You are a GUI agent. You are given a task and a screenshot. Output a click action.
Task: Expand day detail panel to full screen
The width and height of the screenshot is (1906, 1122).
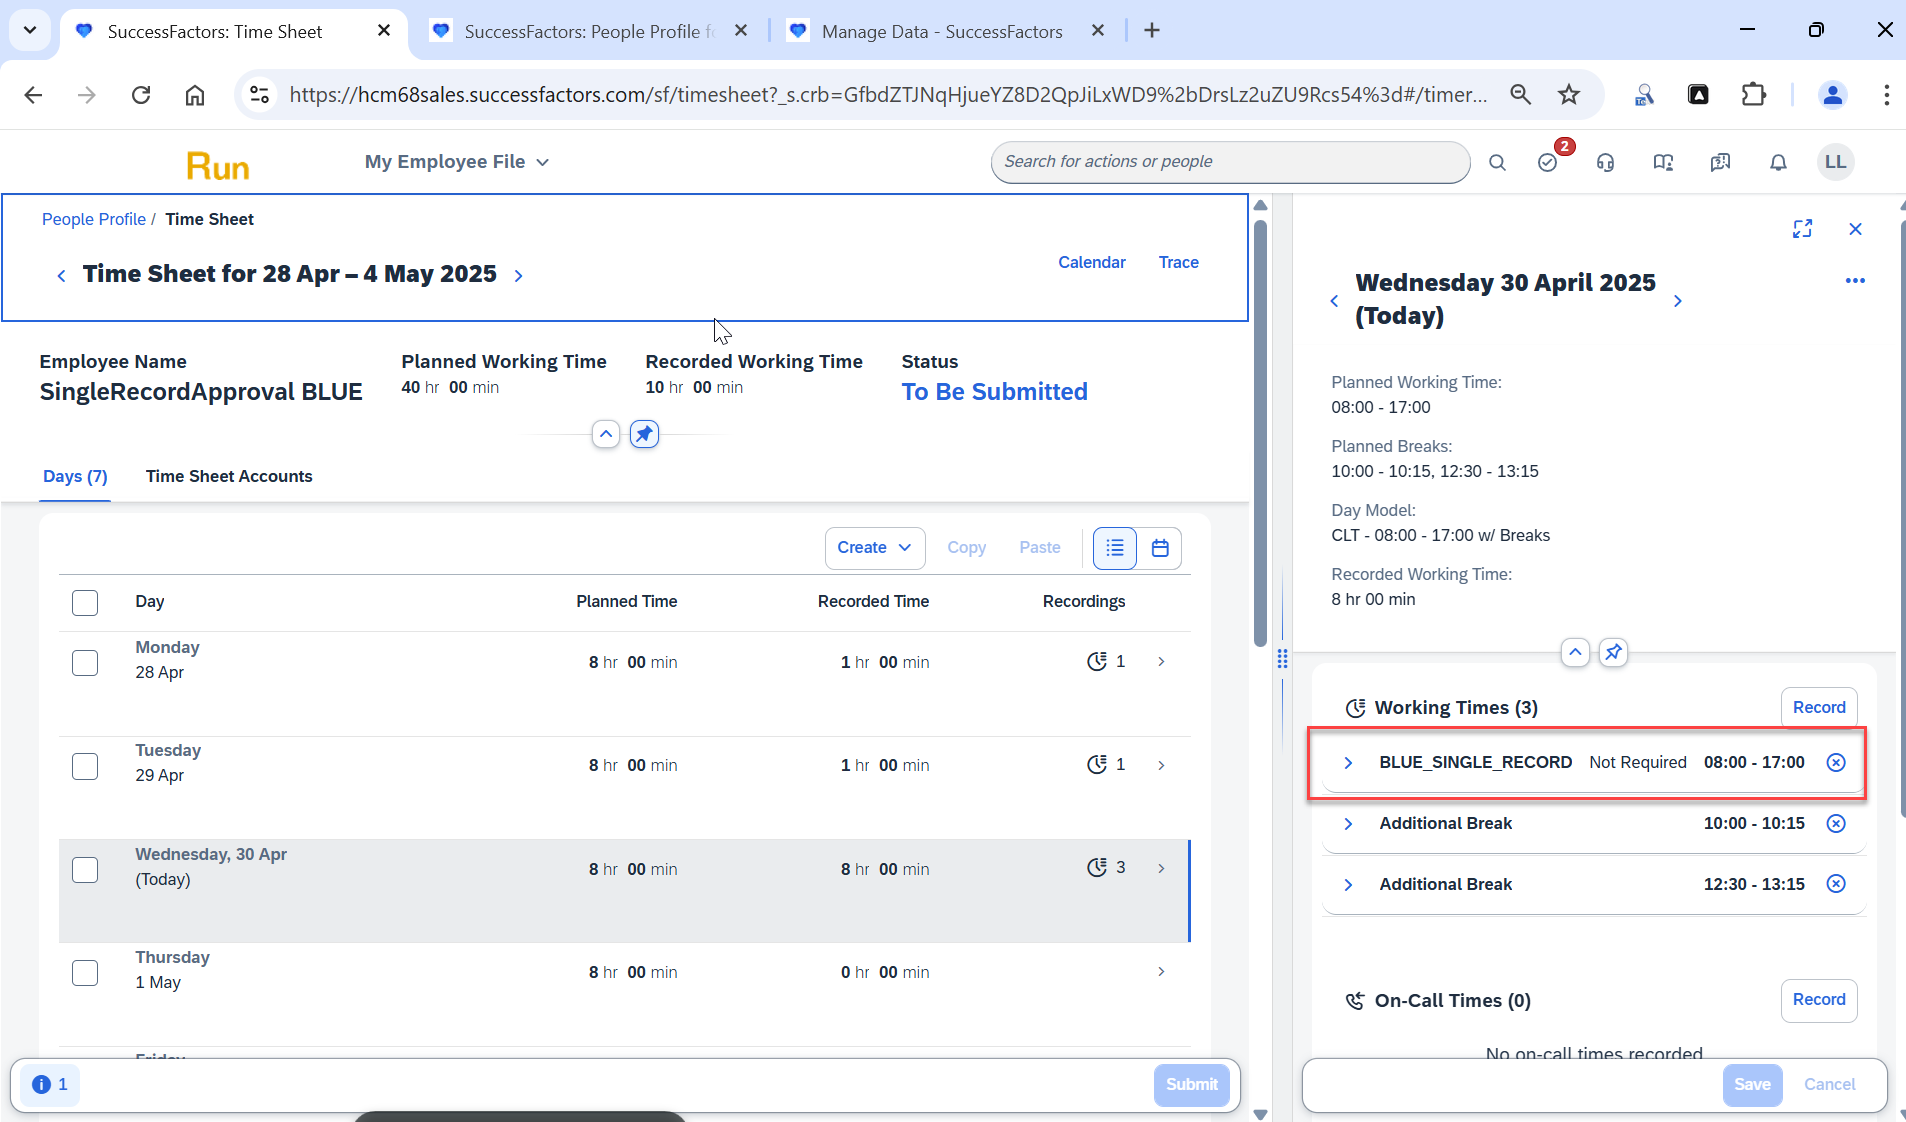click(x=1802, y=229)
